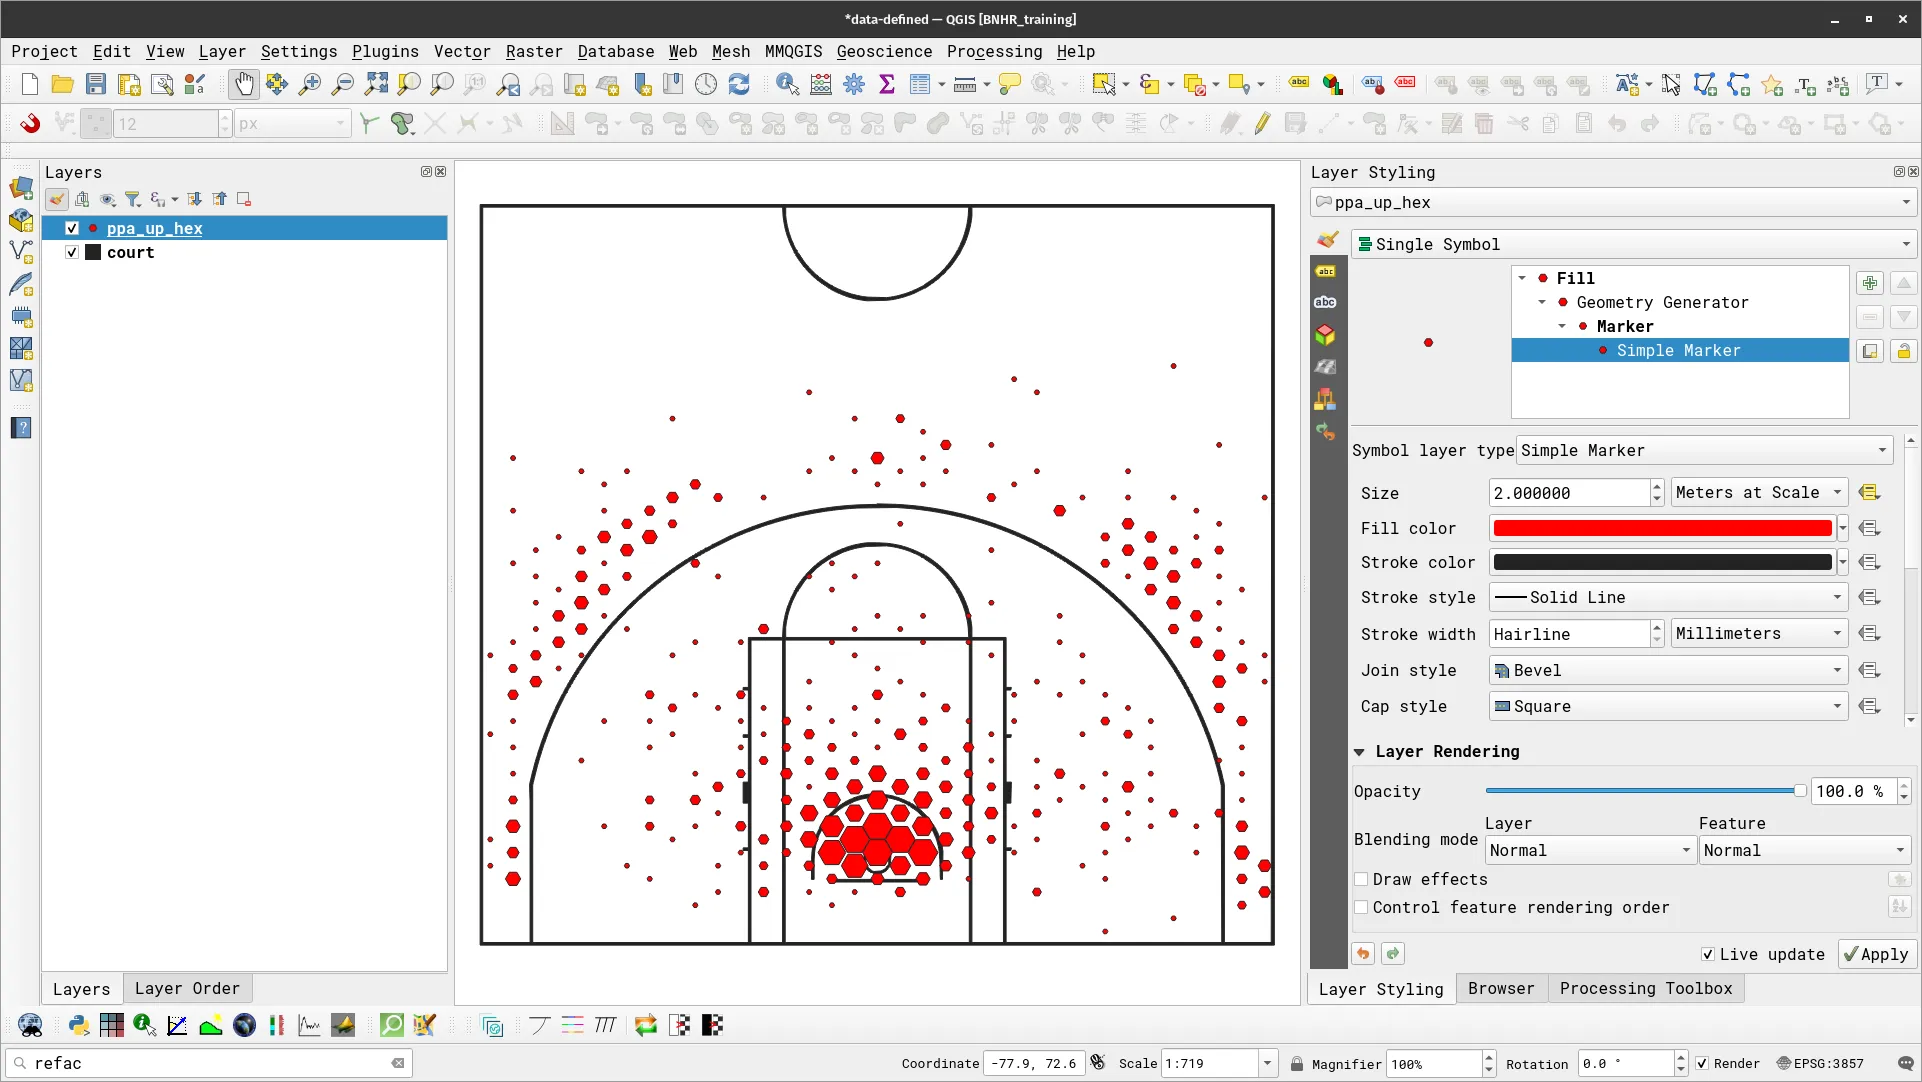Hide the court layer

[x=71, y=252]
